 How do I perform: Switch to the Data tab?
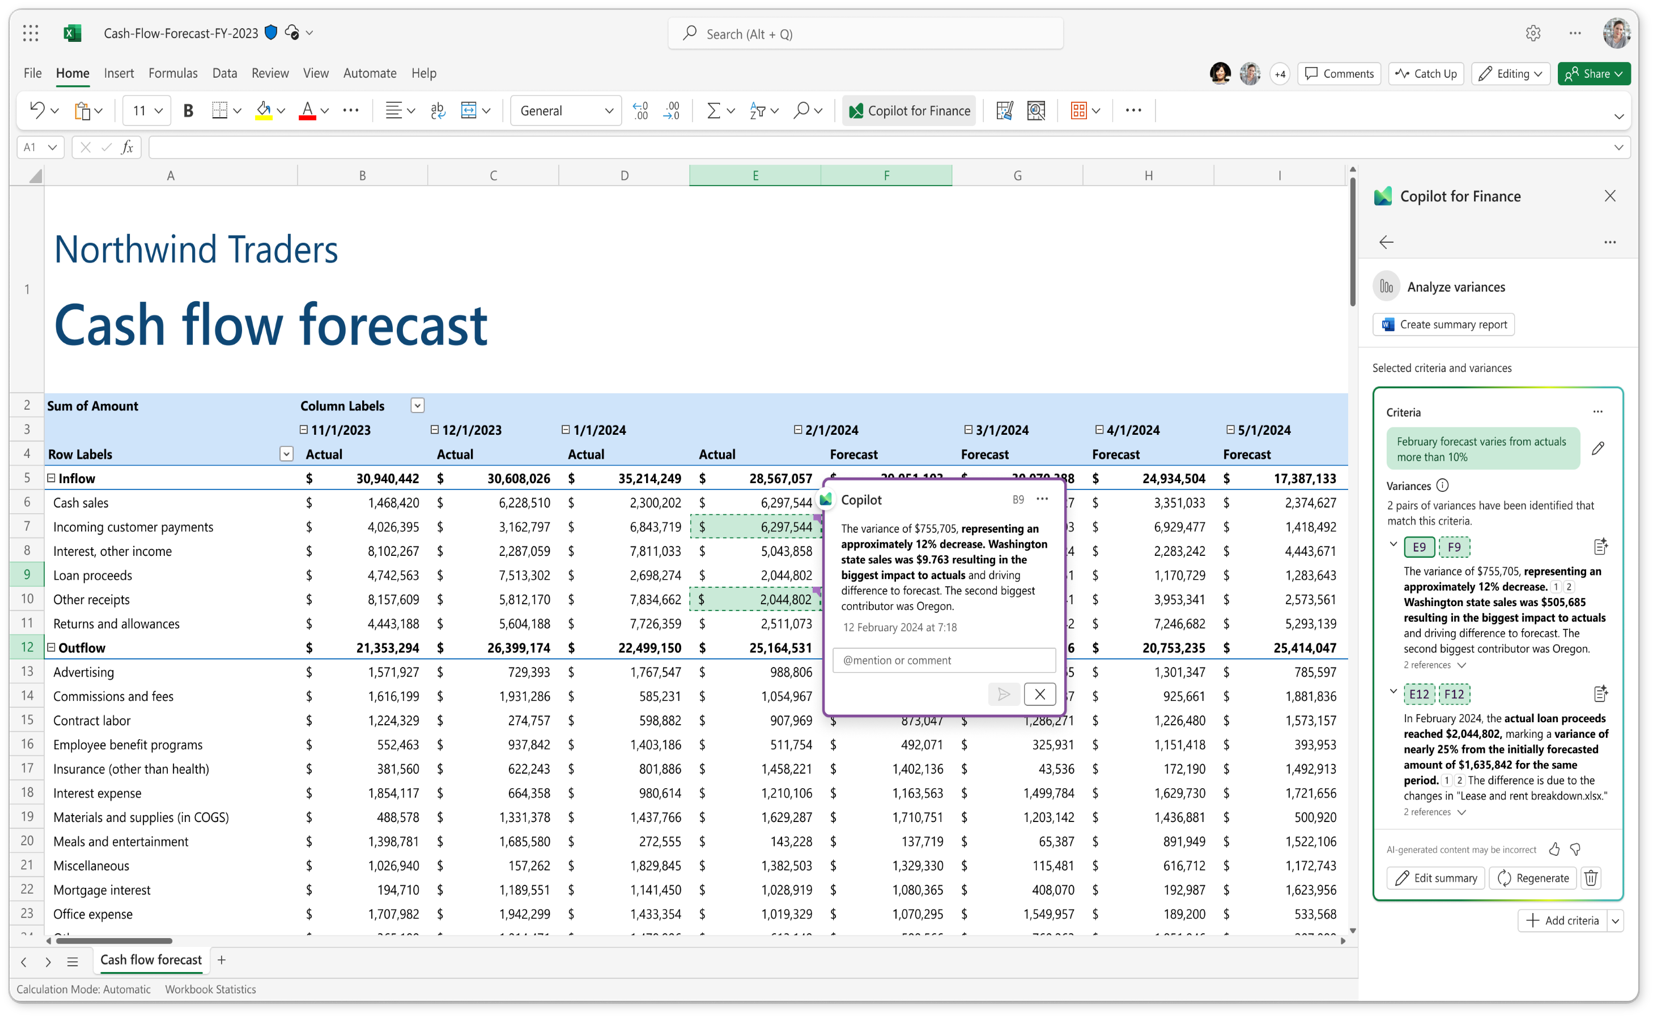click(x=225, y=73)
